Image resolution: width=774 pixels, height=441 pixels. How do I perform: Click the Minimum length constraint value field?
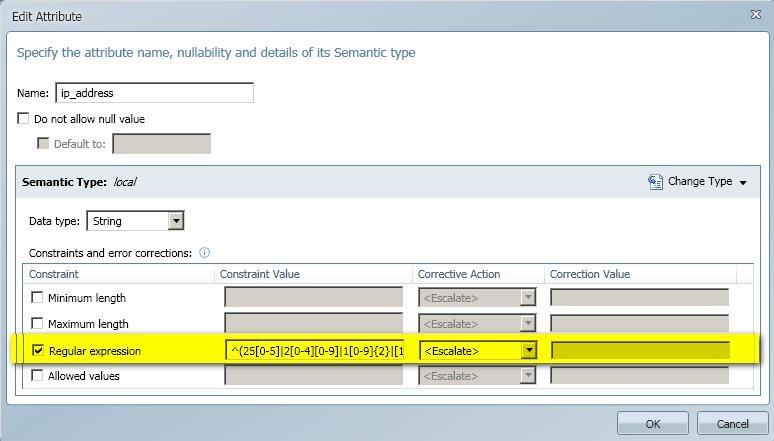coord(313,298)
